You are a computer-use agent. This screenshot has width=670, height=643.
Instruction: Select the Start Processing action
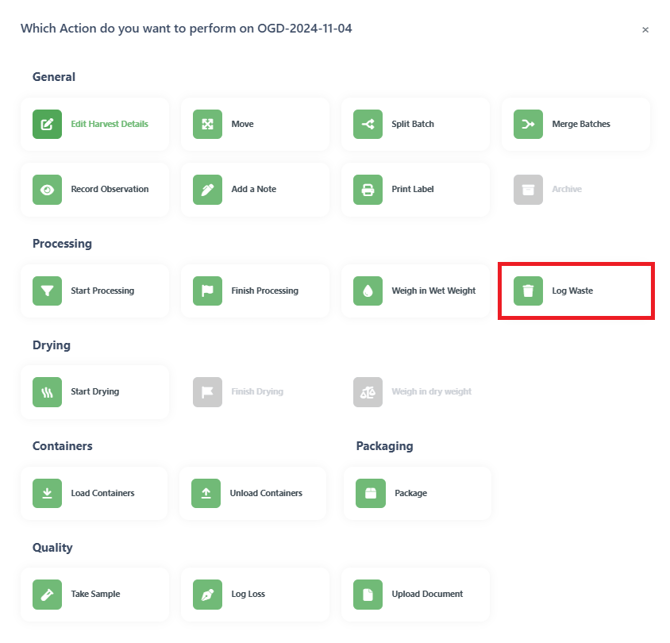pos(95,291)
